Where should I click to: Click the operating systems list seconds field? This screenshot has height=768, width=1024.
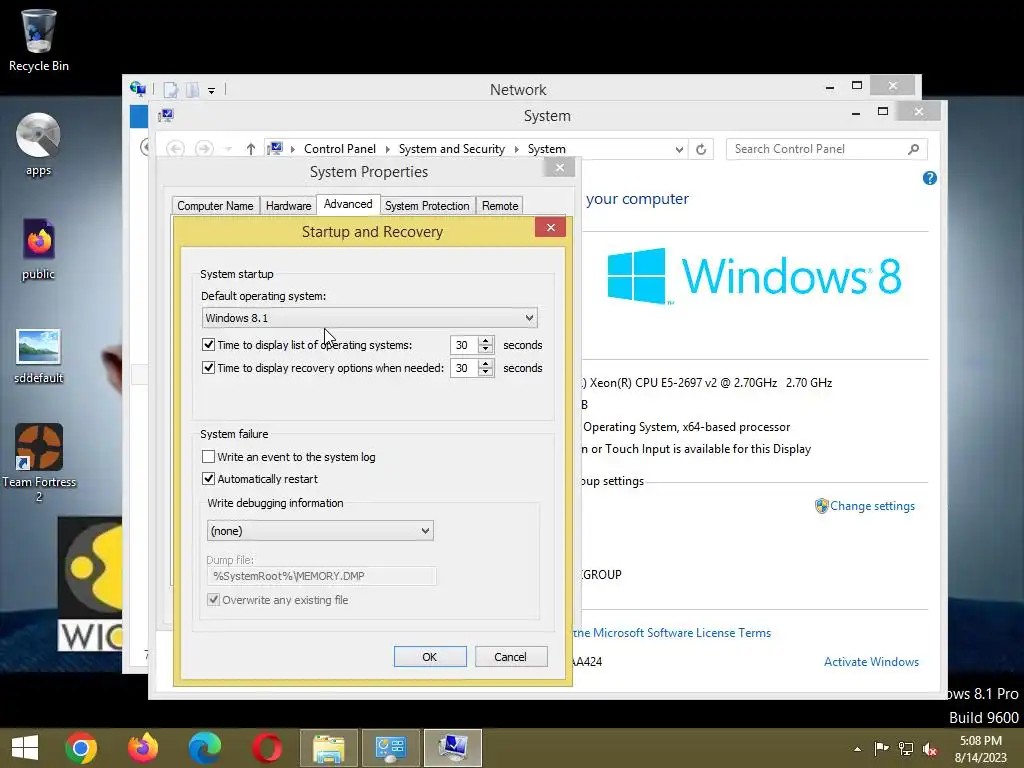(464, 345)
